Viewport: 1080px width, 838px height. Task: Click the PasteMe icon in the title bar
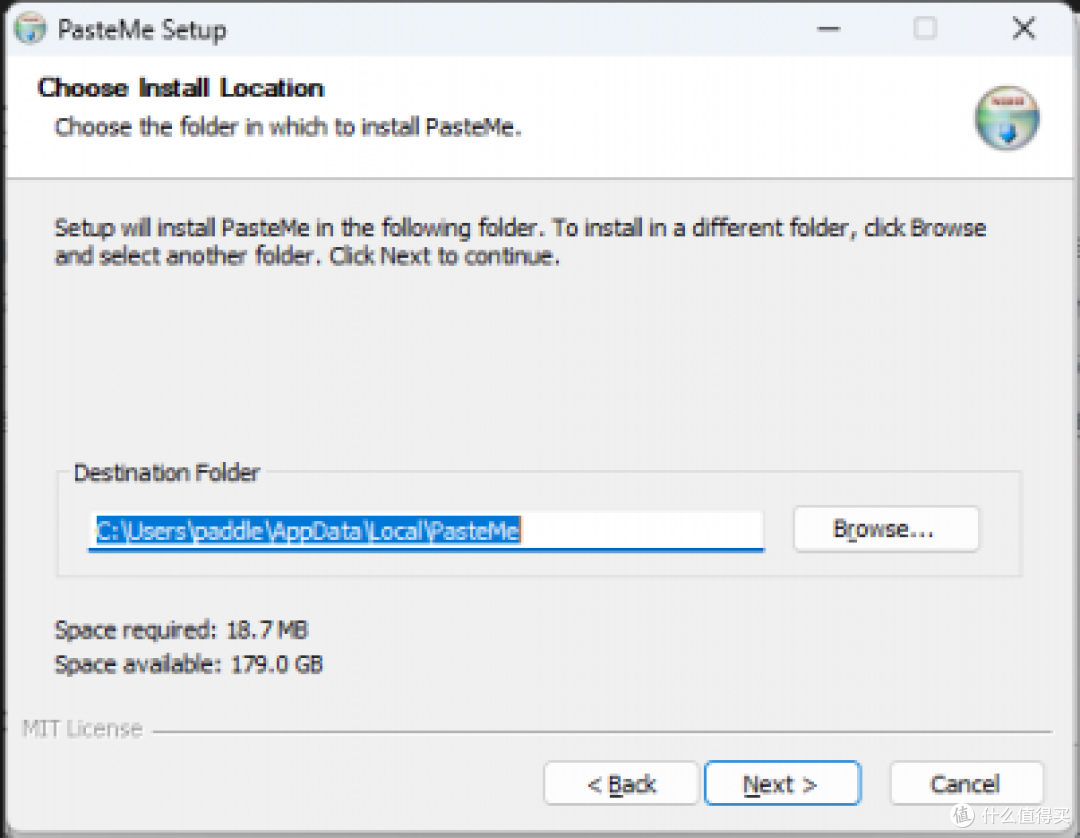click(30, 29)
